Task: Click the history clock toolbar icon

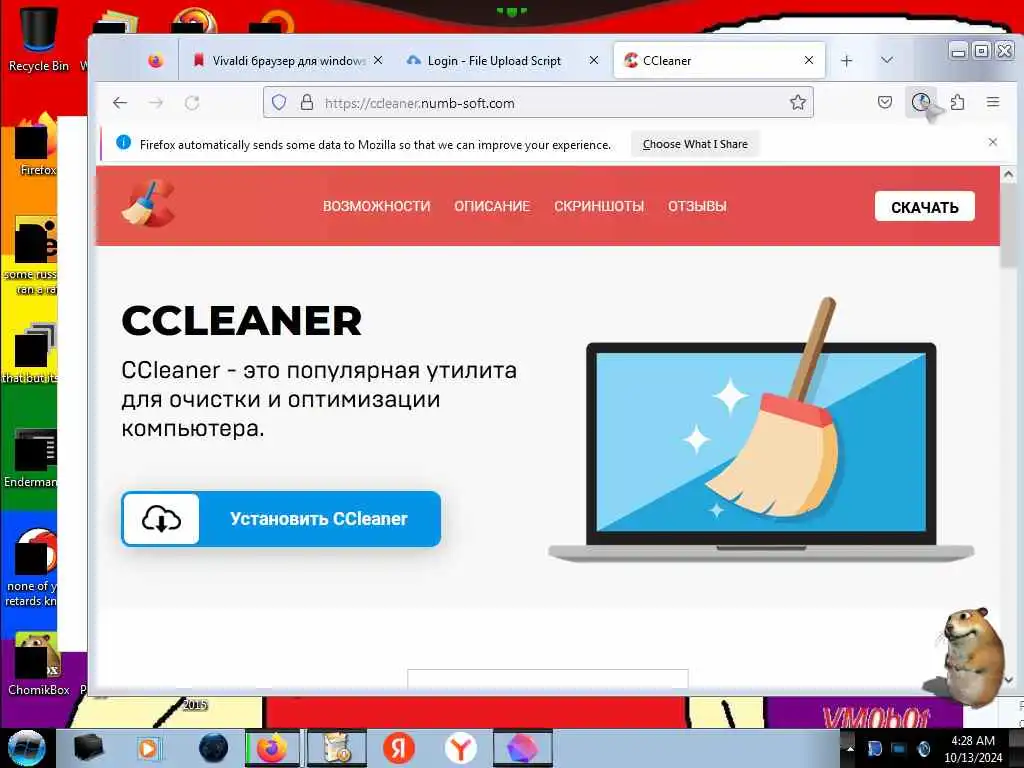Action: tap(921, 102)
